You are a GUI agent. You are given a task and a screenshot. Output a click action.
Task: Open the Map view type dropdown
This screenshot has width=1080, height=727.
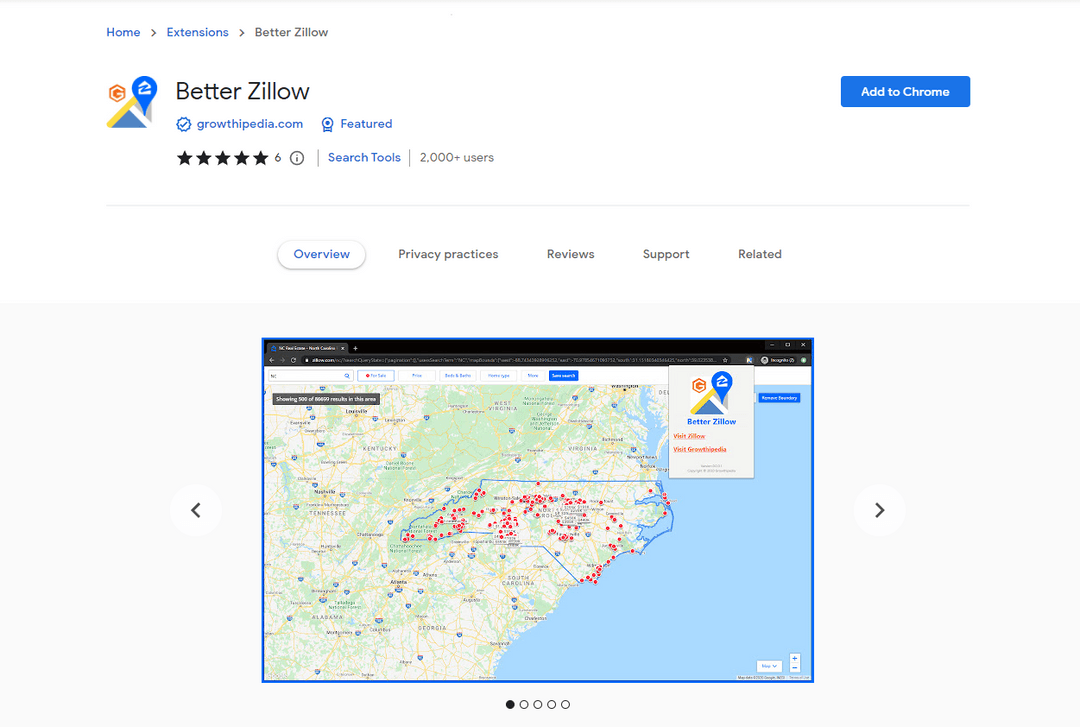click(768, 665)
